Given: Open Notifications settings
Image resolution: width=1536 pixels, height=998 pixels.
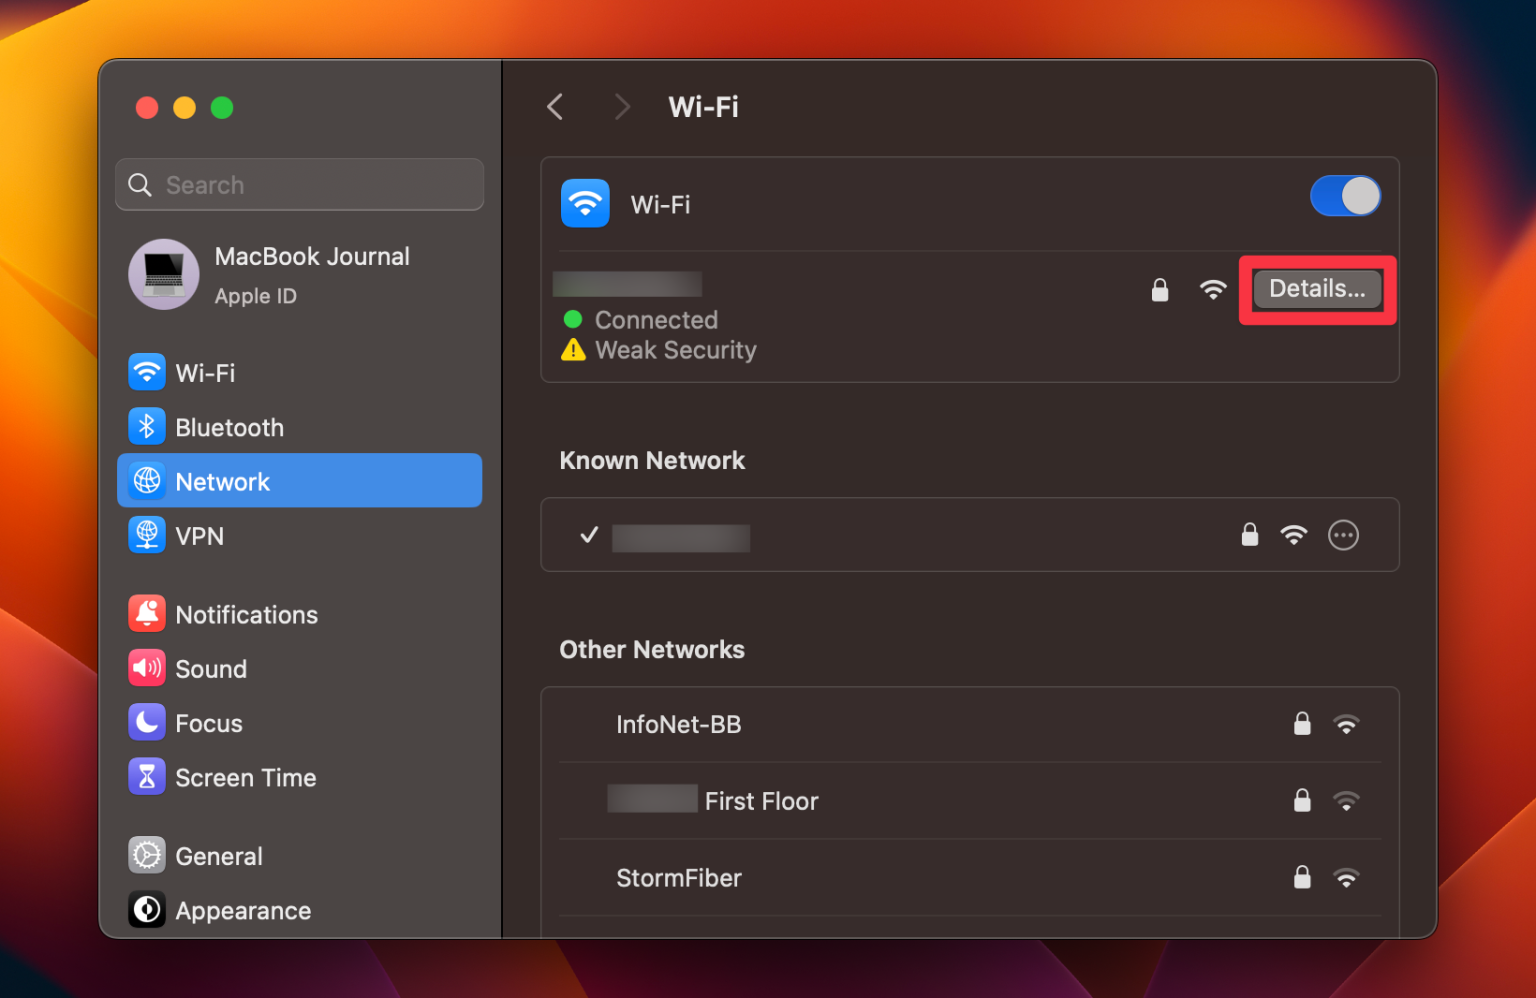Looking at the screenshot, I should coord(246,614).
